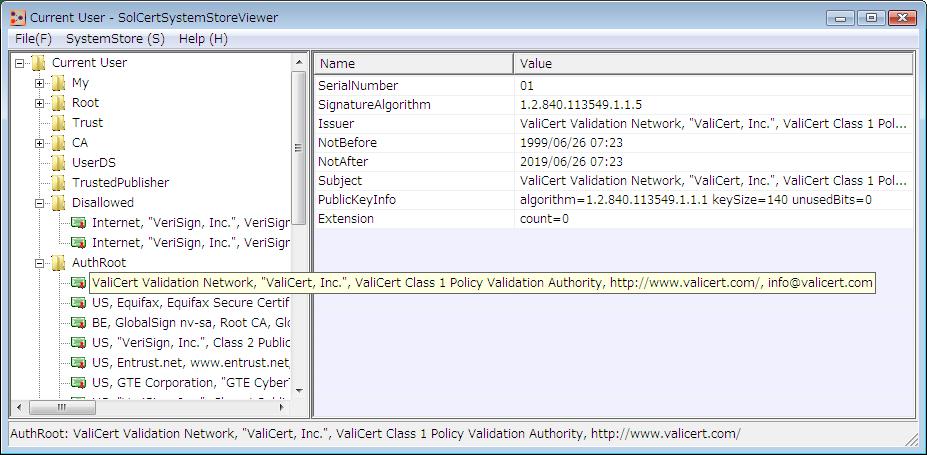Click the VeriSign Class 2 certificate icon
927x455 pixels.
[79, 343]
